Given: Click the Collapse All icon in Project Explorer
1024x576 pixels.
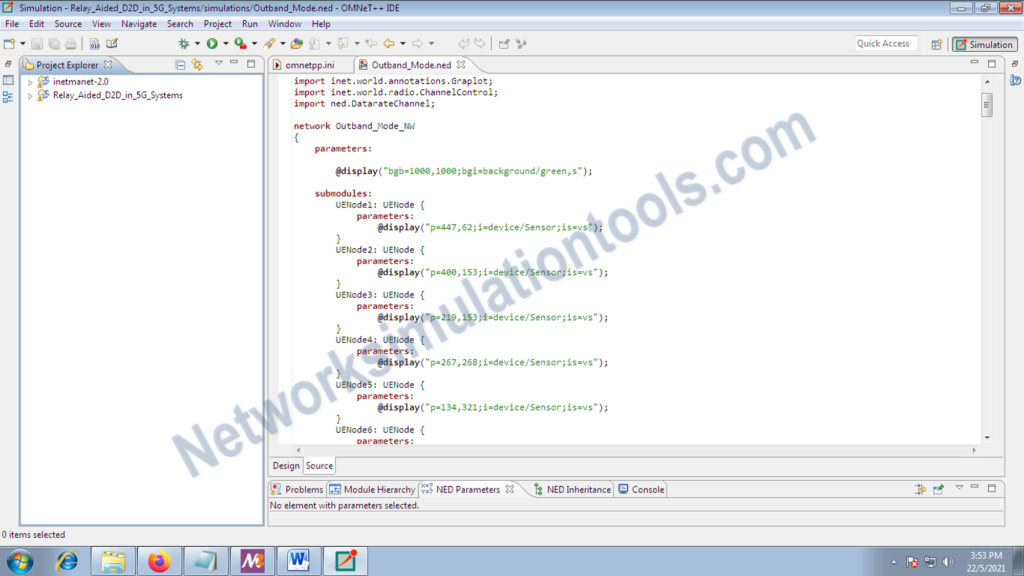Looking at the screenshot, I should (179, 64).
